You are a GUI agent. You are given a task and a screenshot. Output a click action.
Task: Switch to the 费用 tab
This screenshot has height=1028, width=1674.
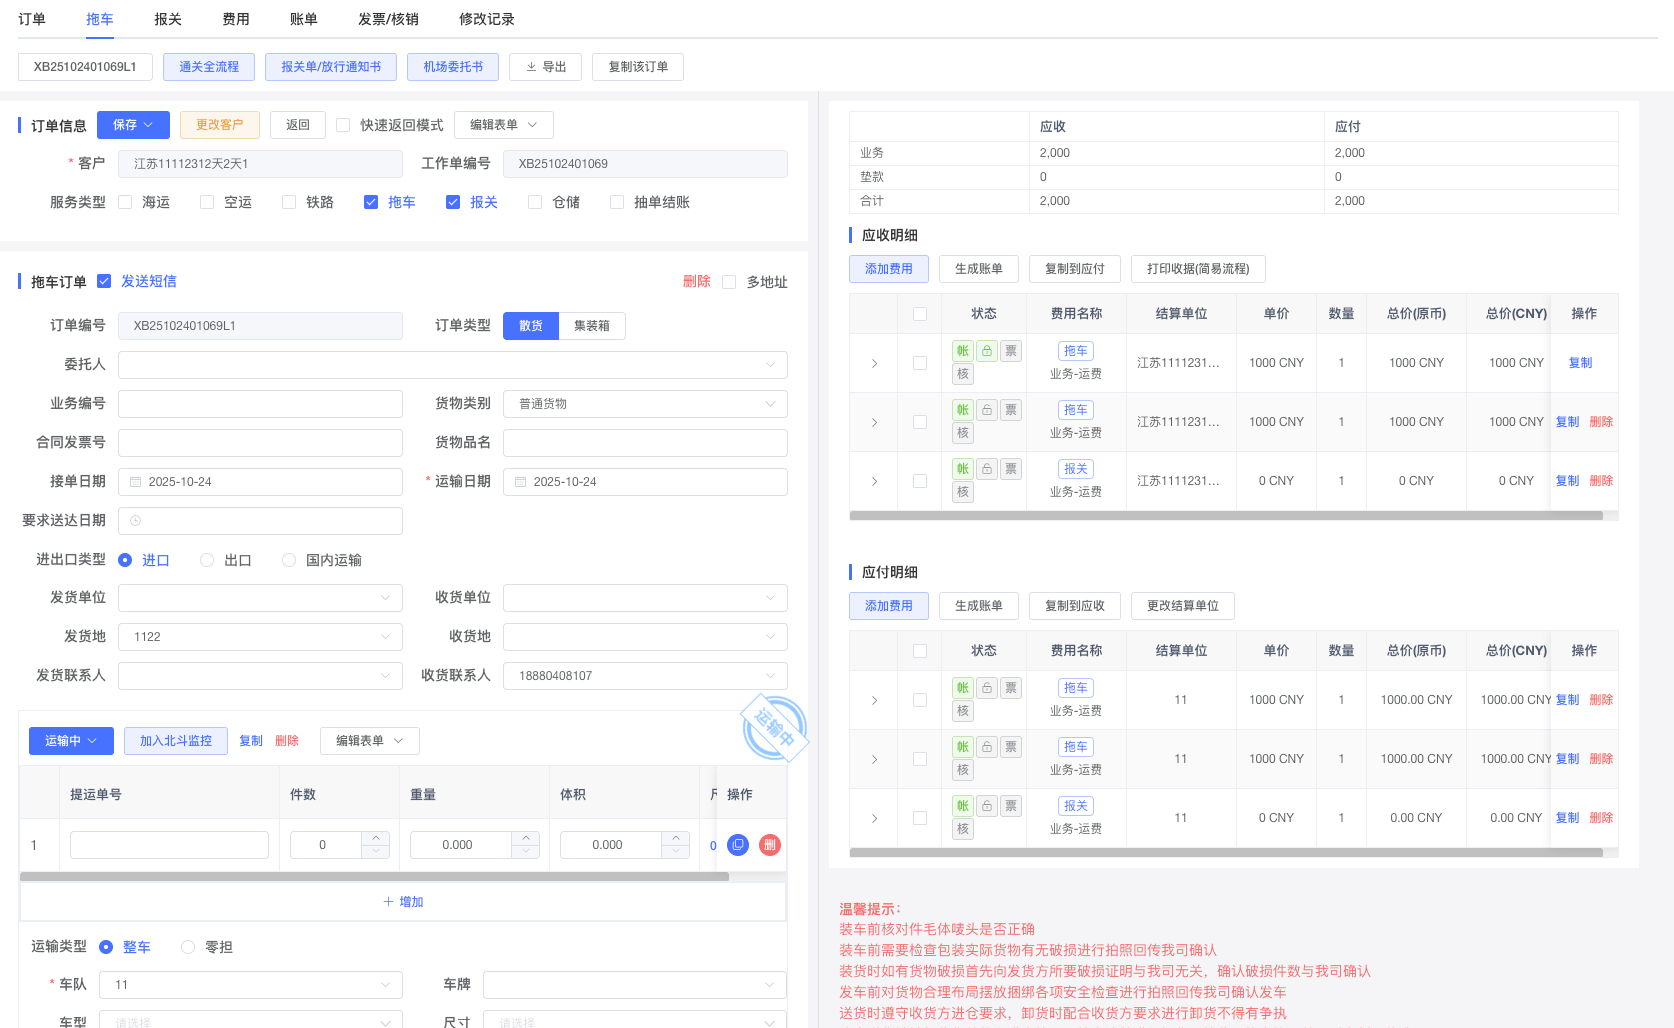[236, 18]
